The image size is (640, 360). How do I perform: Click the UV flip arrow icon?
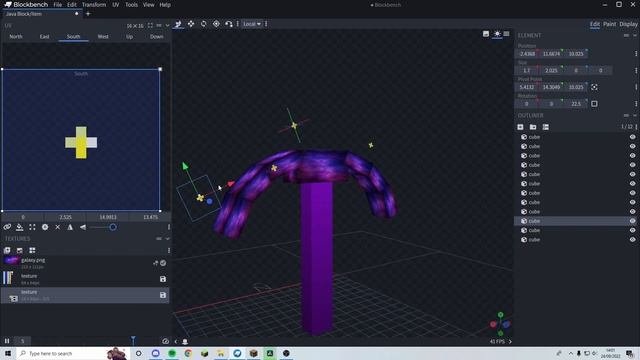tap(83, 227)
